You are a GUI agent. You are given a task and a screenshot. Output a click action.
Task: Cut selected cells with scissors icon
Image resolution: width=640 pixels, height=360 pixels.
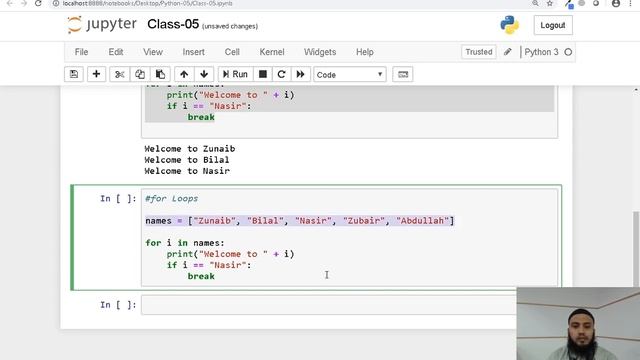120,74
